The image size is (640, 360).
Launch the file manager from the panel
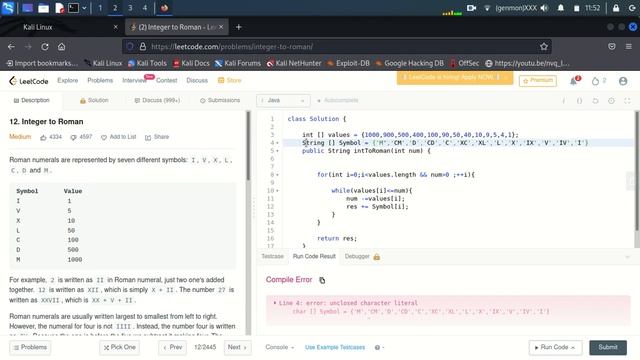click(x=43, y=8)
